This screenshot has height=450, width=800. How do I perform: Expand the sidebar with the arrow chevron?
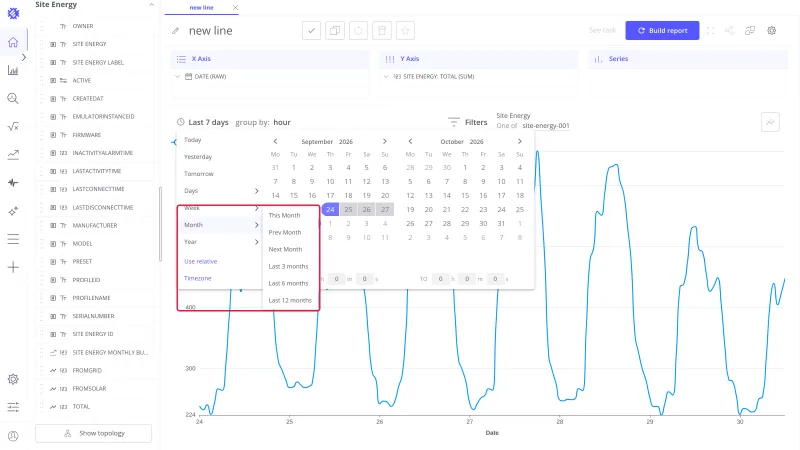click(23, 57)
